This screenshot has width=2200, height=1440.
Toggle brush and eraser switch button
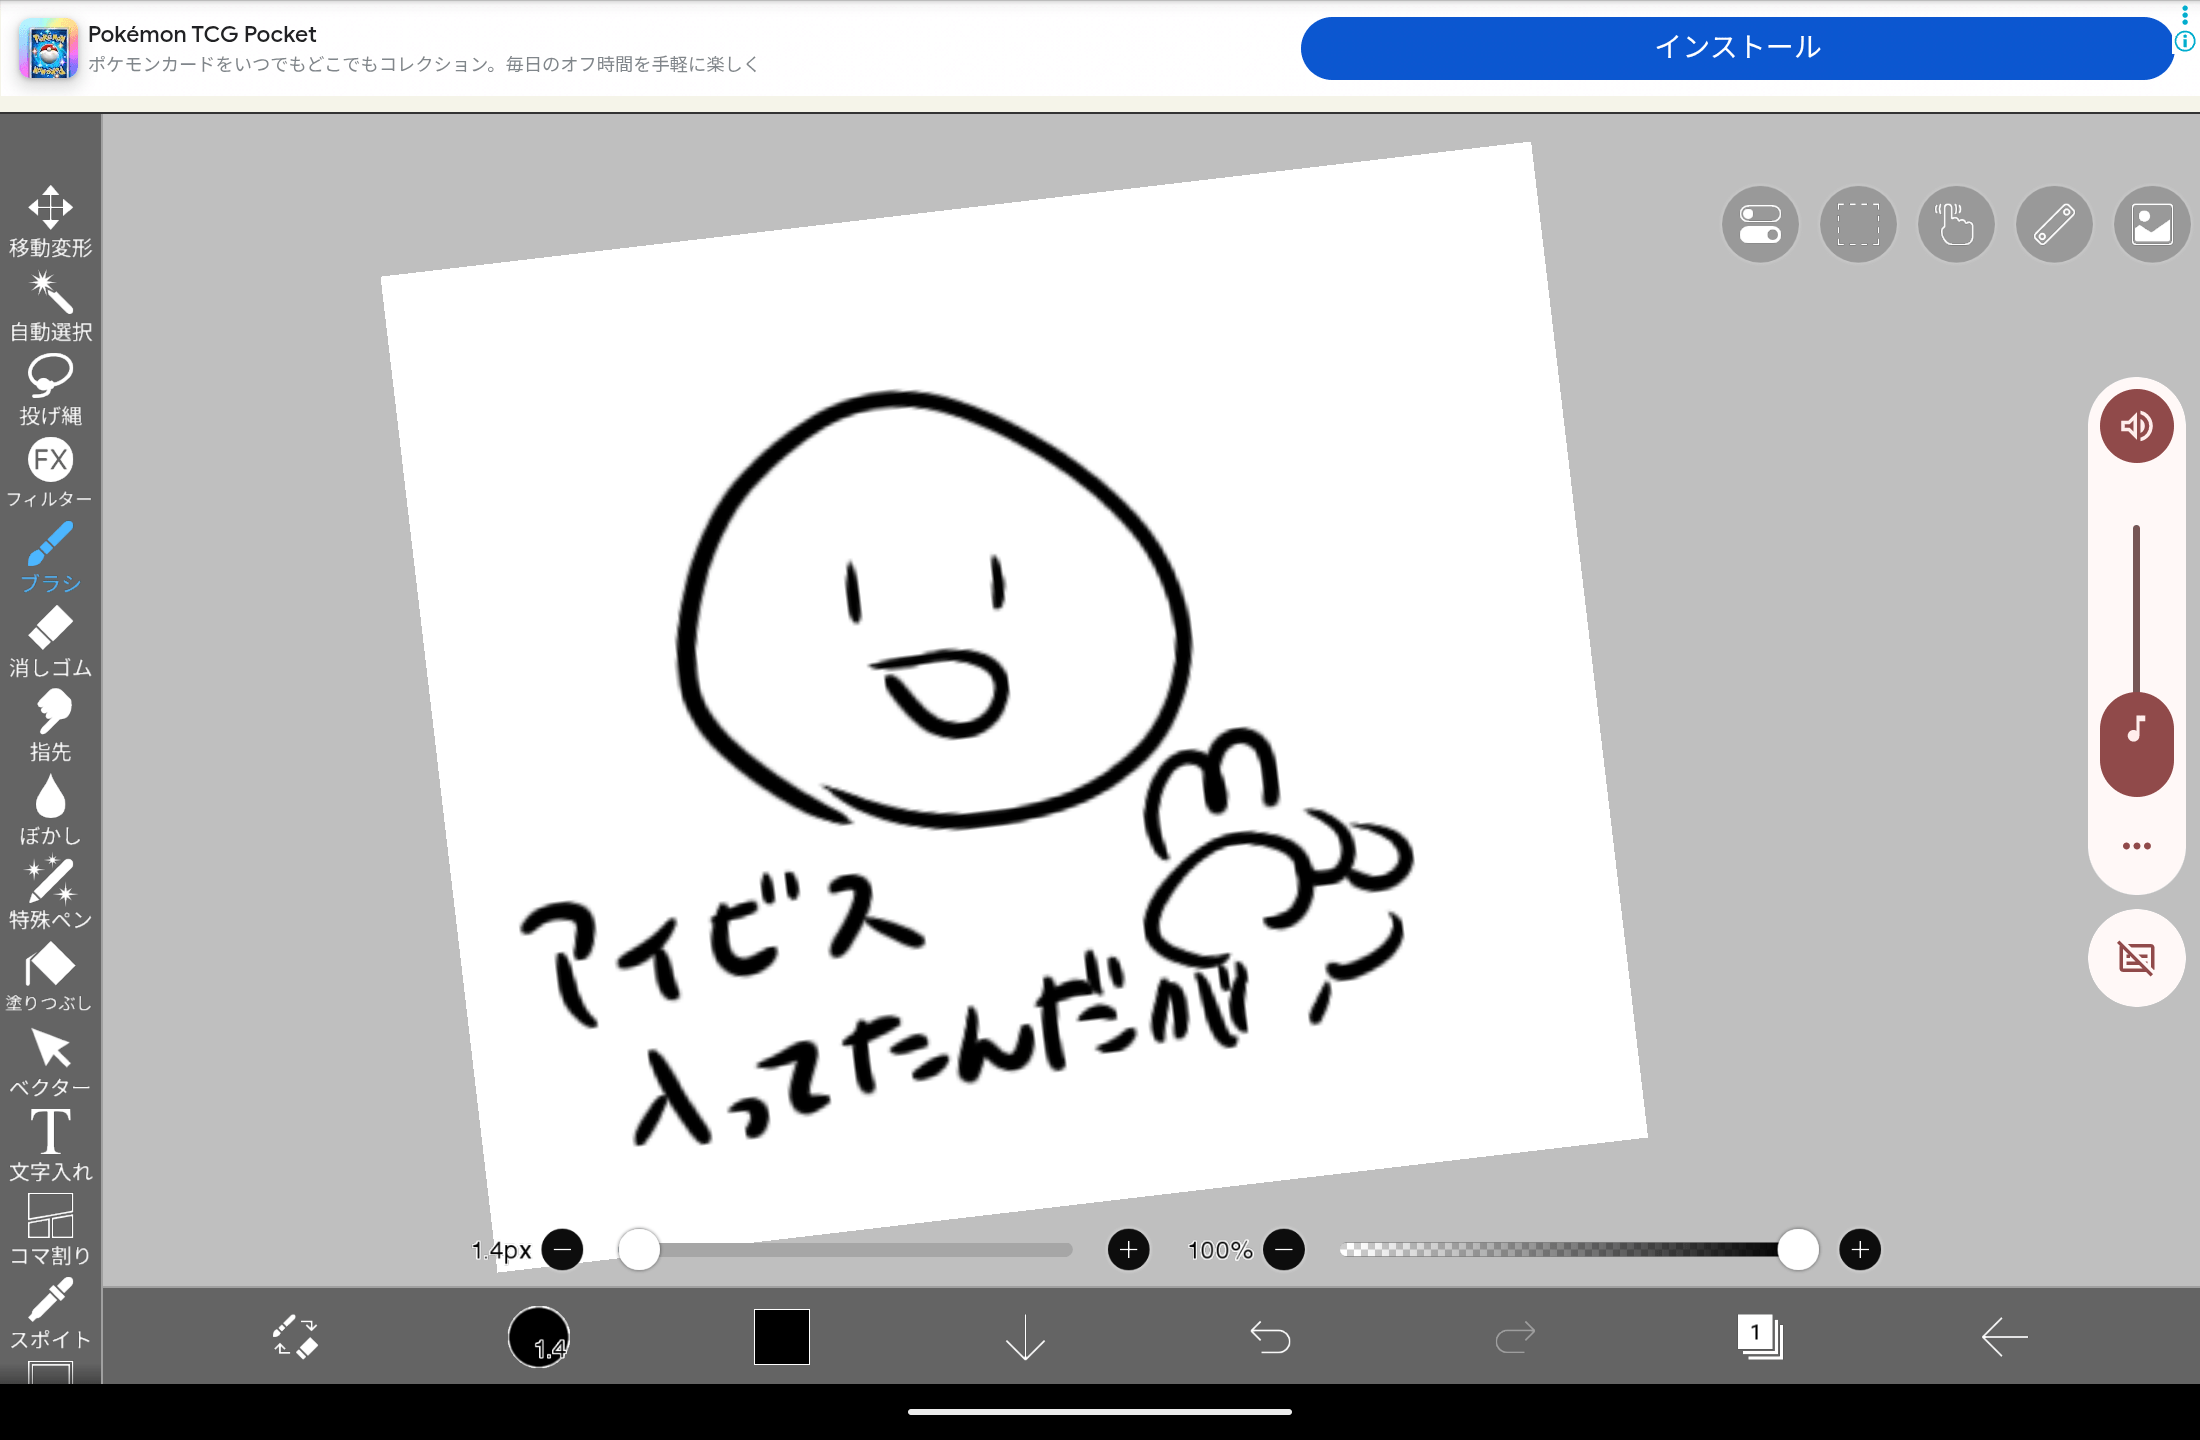(295, 1336)
